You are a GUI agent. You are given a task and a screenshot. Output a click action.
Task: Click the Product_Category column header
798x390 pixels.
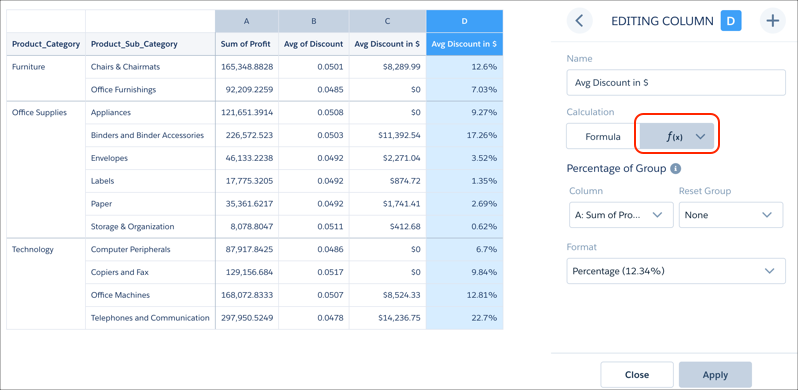(46, 44)
